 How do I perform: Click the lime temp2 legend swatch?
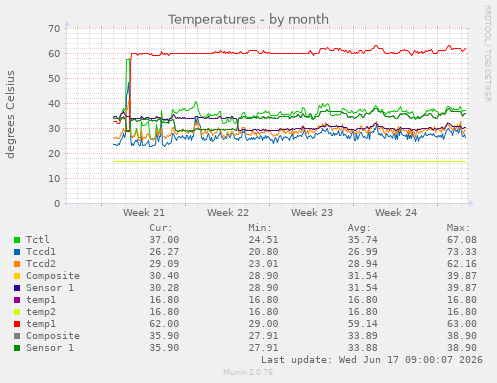[x=17, y=312]
